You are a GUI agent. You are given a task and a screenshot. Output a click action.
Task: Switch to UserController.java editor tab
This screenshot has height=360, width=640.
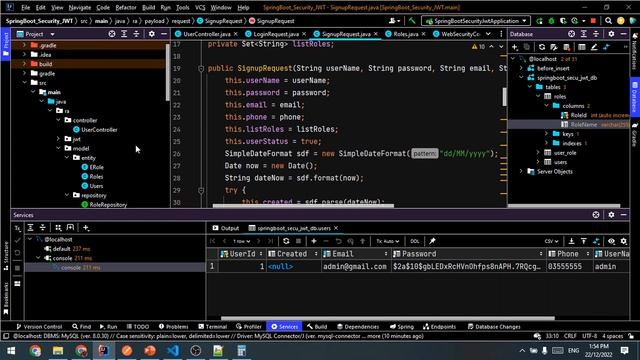coord(207,34)
